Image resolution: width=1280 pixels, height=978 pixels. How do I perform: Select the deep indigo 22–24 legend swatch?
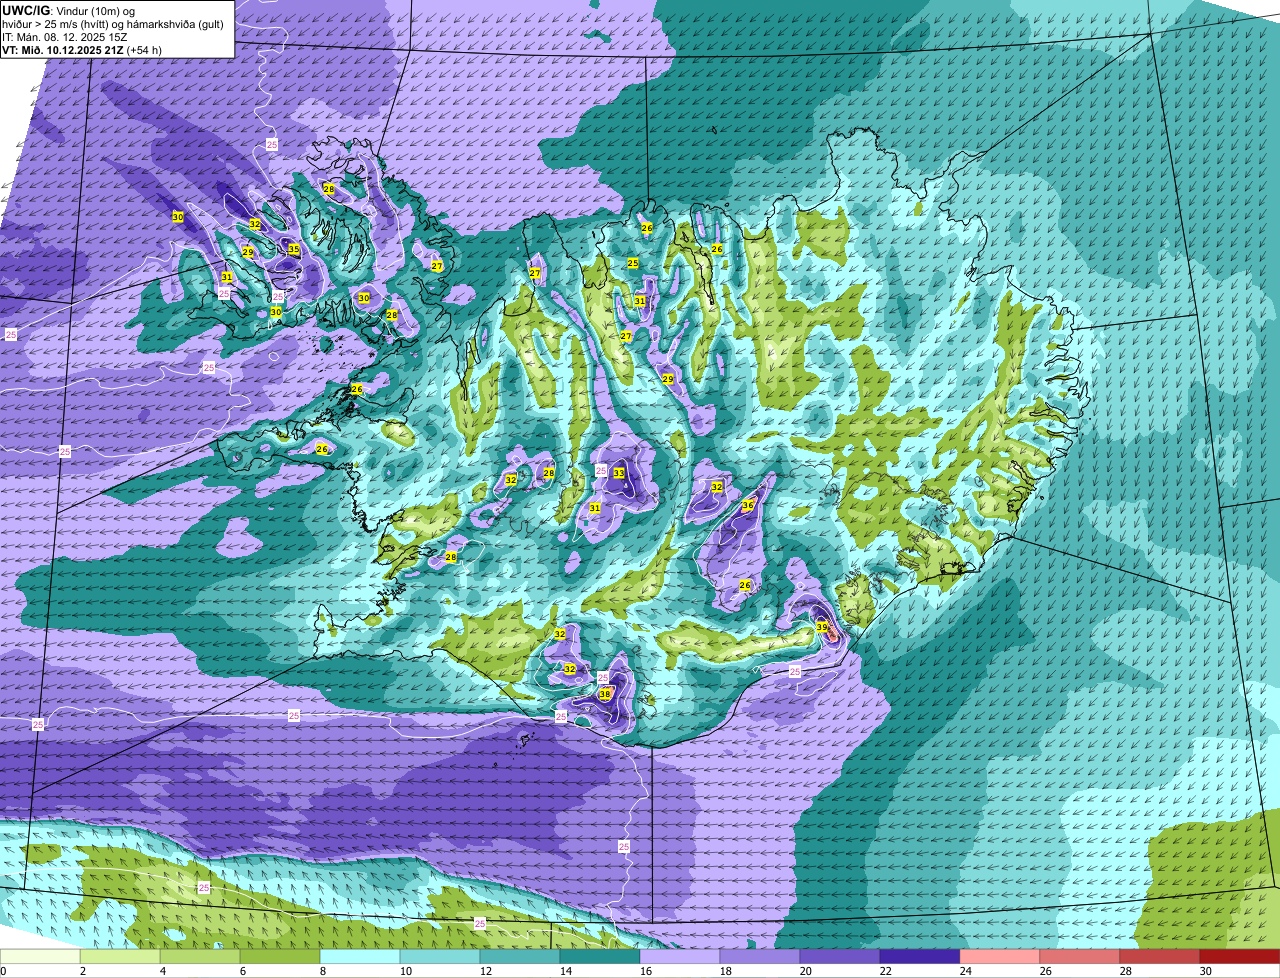point(920,957)
